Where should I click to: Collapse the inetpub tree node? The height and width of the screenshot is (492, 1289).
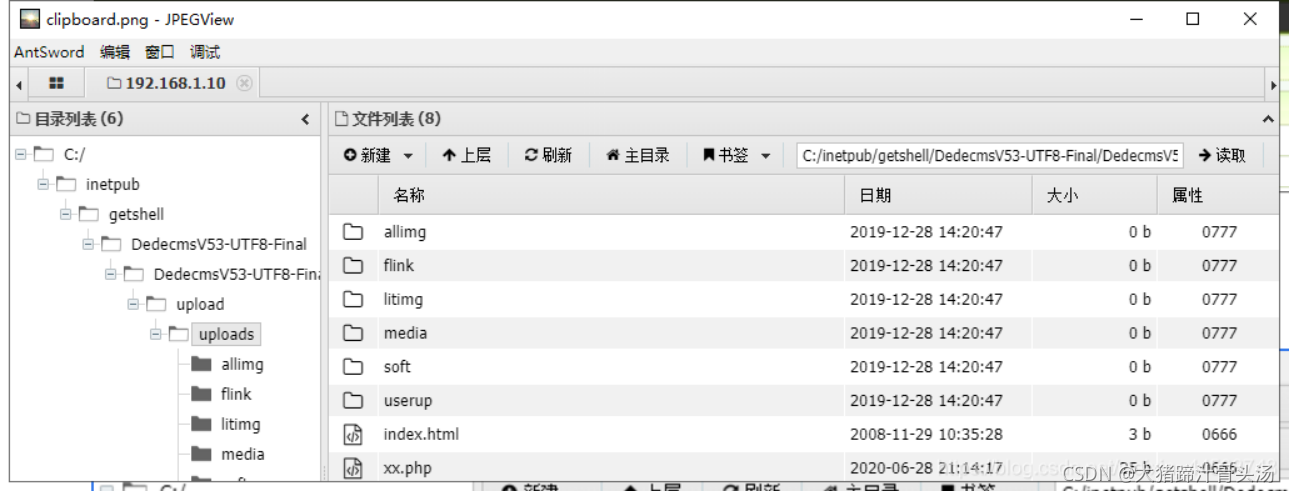tap(43, 184)
